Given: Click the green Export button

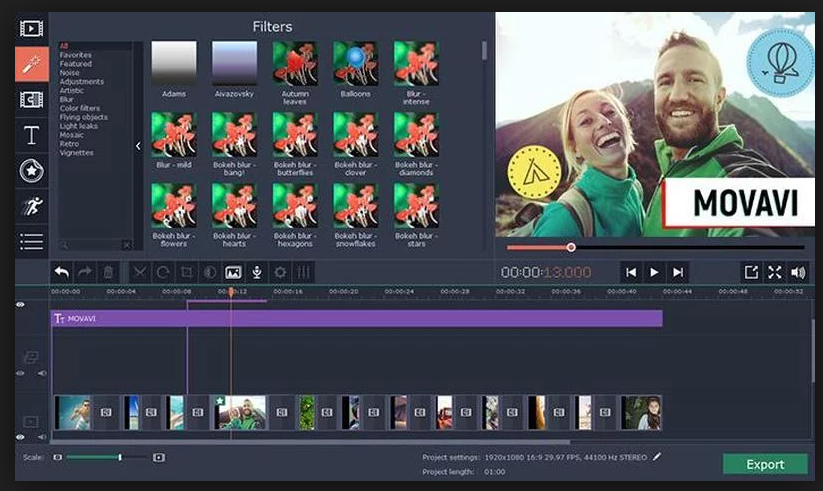Looking at the screenshot, I should (x=765, y=464).
